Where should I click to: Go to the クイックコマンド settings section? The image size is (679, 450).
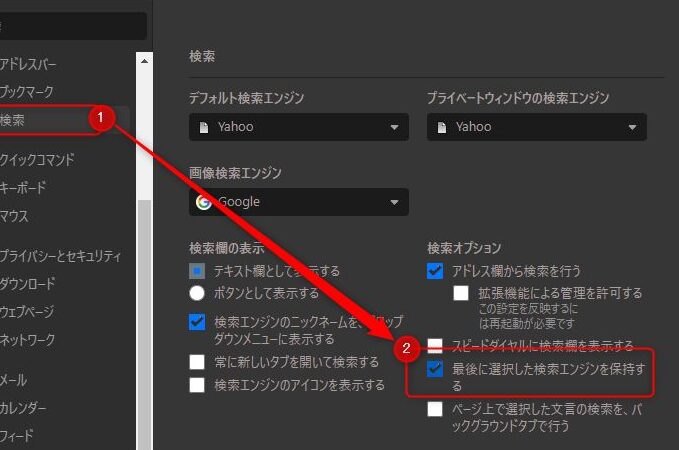click(x=38, y=159)
